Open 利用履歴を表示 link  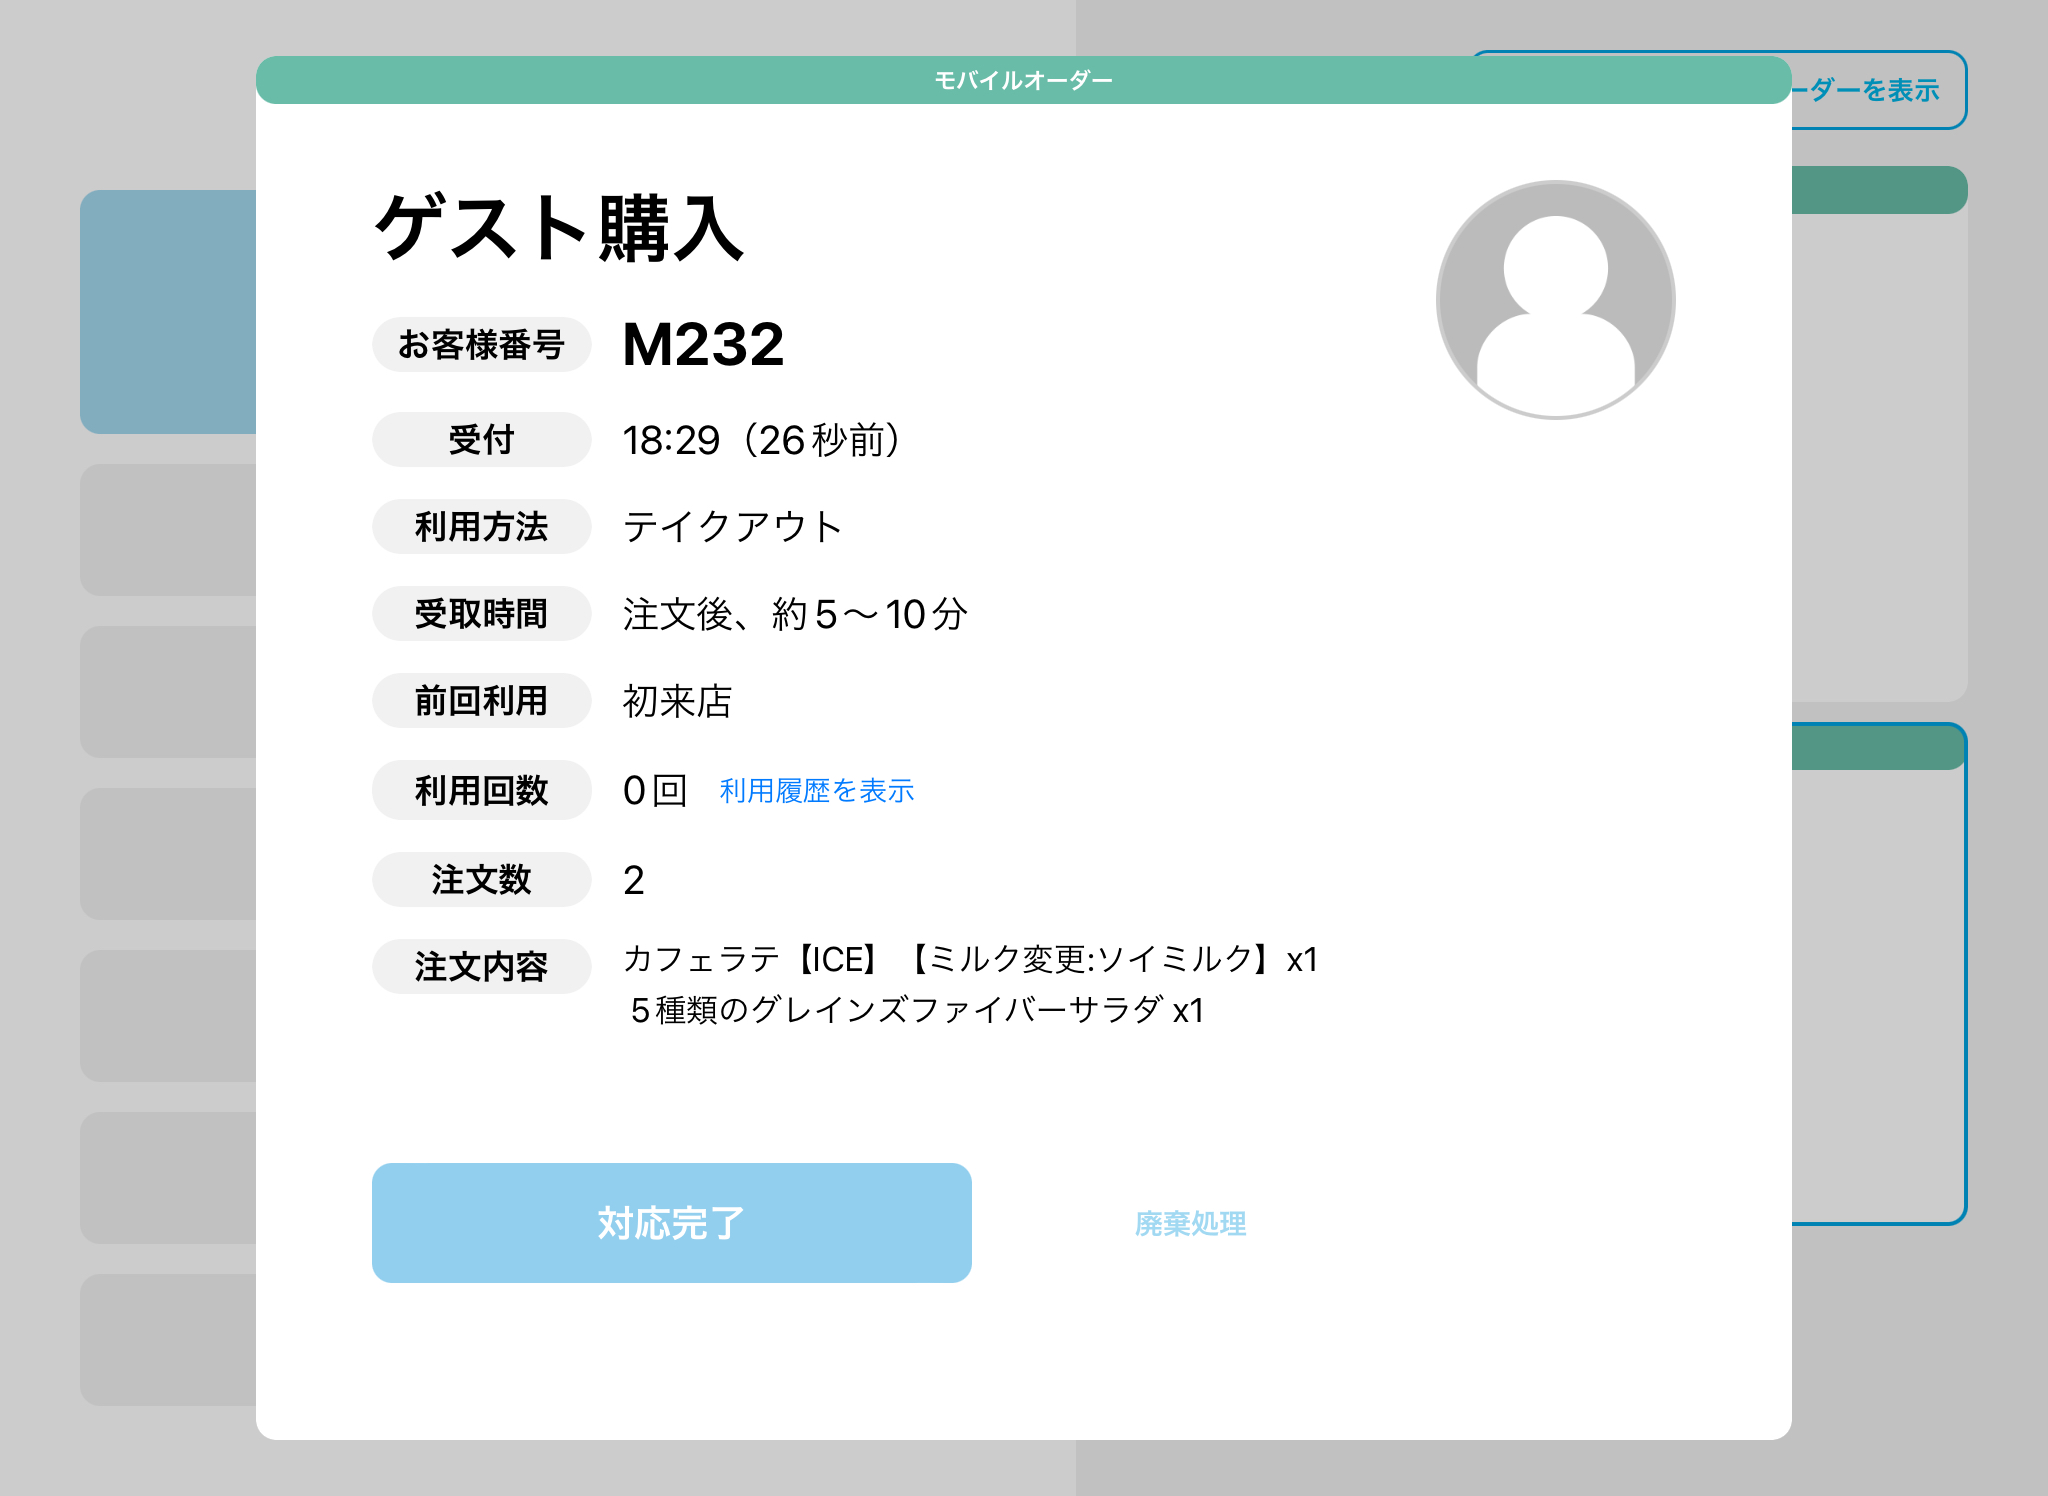[816, 791]
